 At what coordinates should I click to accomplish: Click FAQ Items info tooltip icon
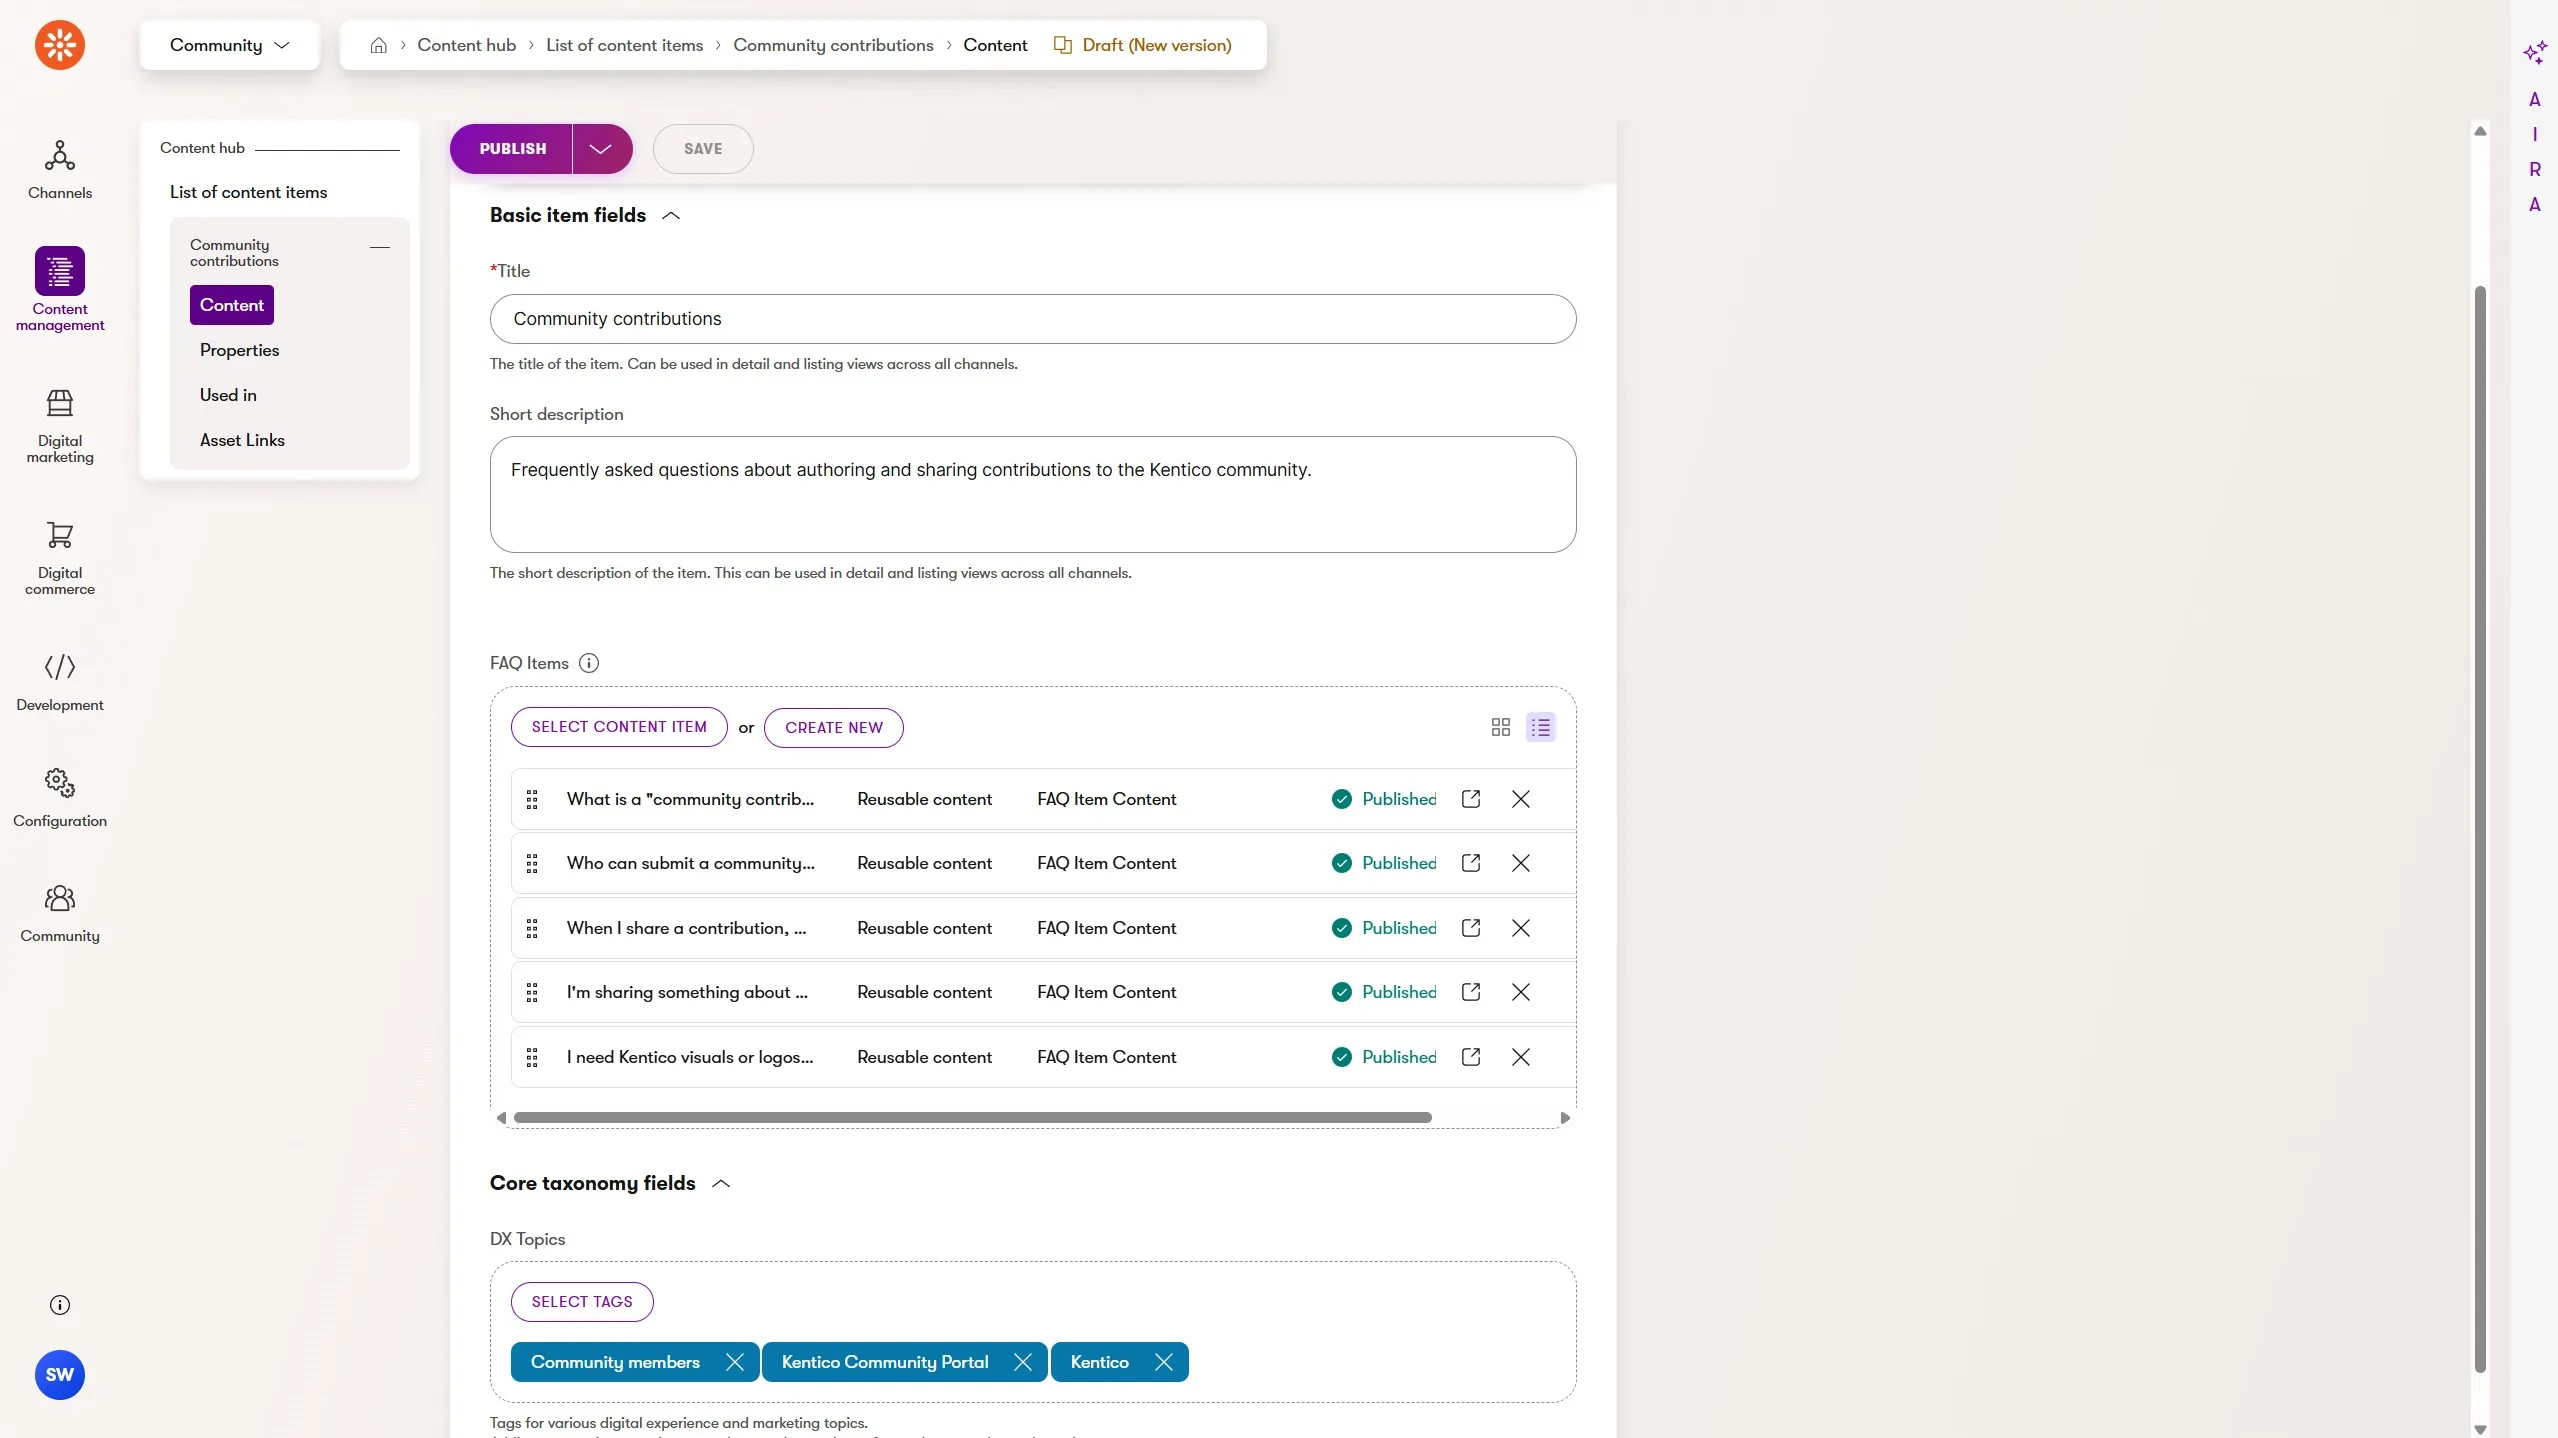(589, 663)
